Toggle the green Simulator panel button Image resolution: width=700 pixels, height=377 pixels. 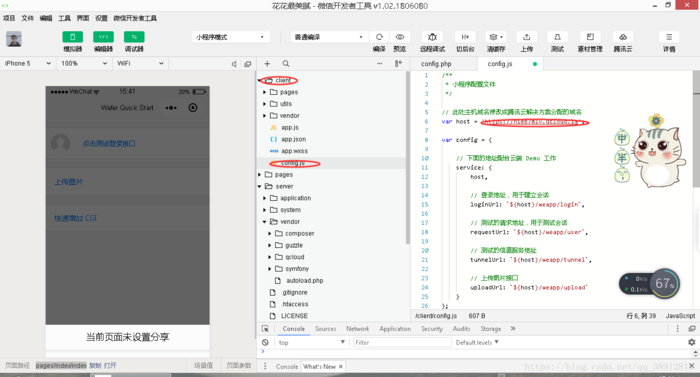click(72, 37)
